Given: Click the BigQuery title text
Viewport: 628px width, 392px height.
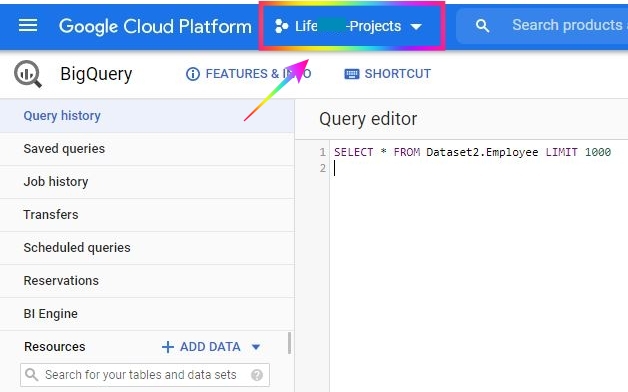Looking at the screenshot, I should (x=96, y=74).
